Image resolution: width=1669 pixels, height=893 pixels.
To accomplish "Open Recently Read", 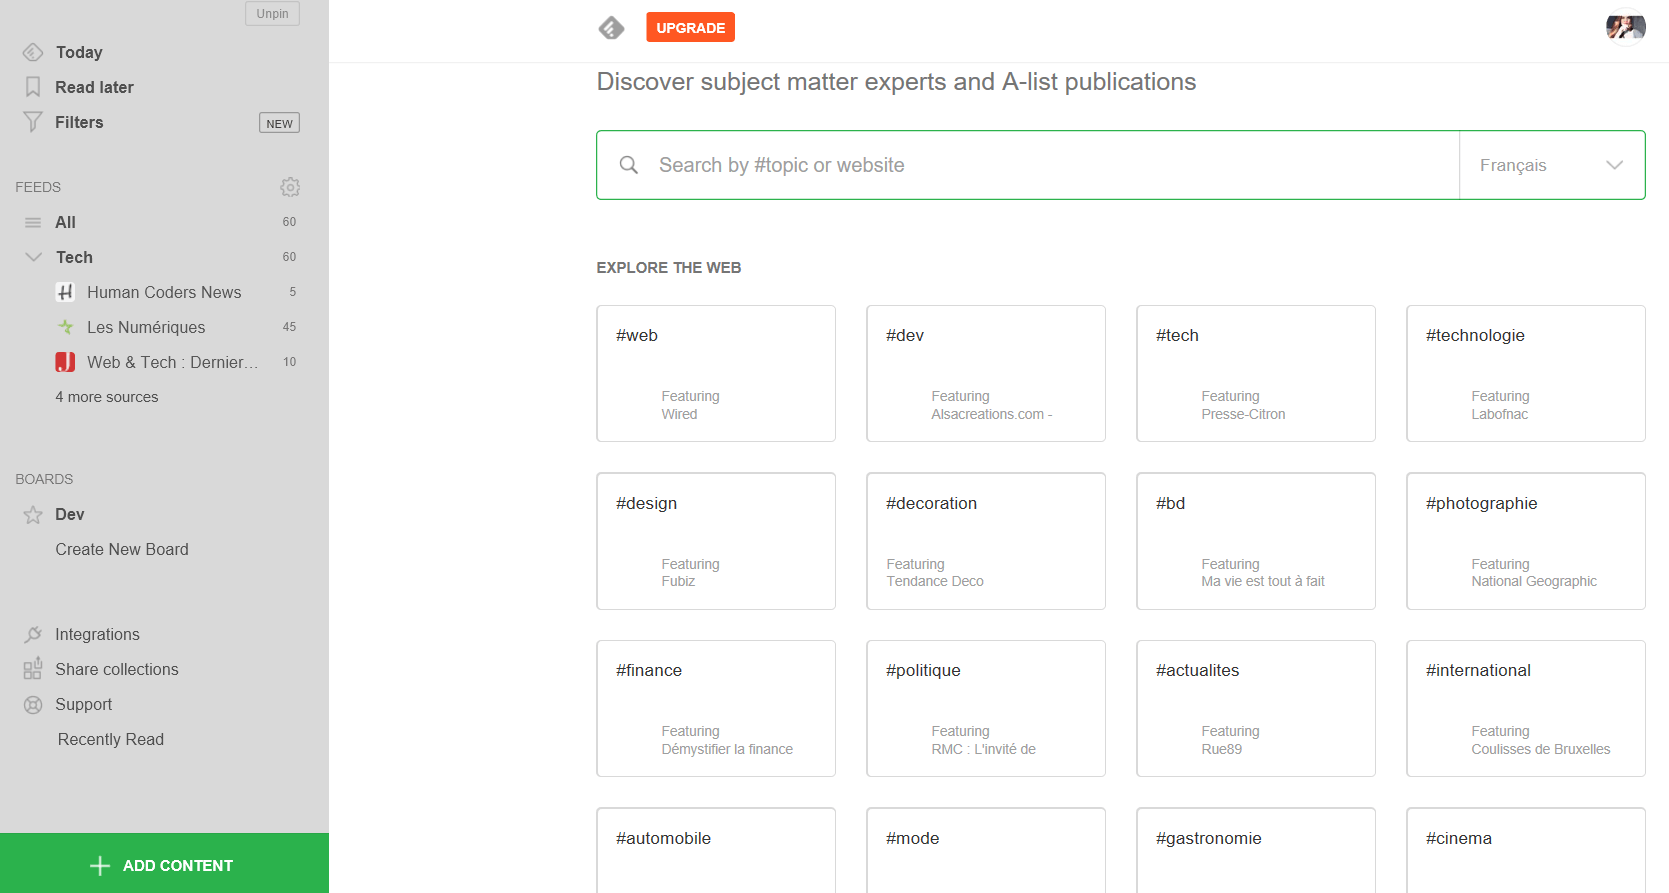I will pyautogui.click(x=111, y=739).
